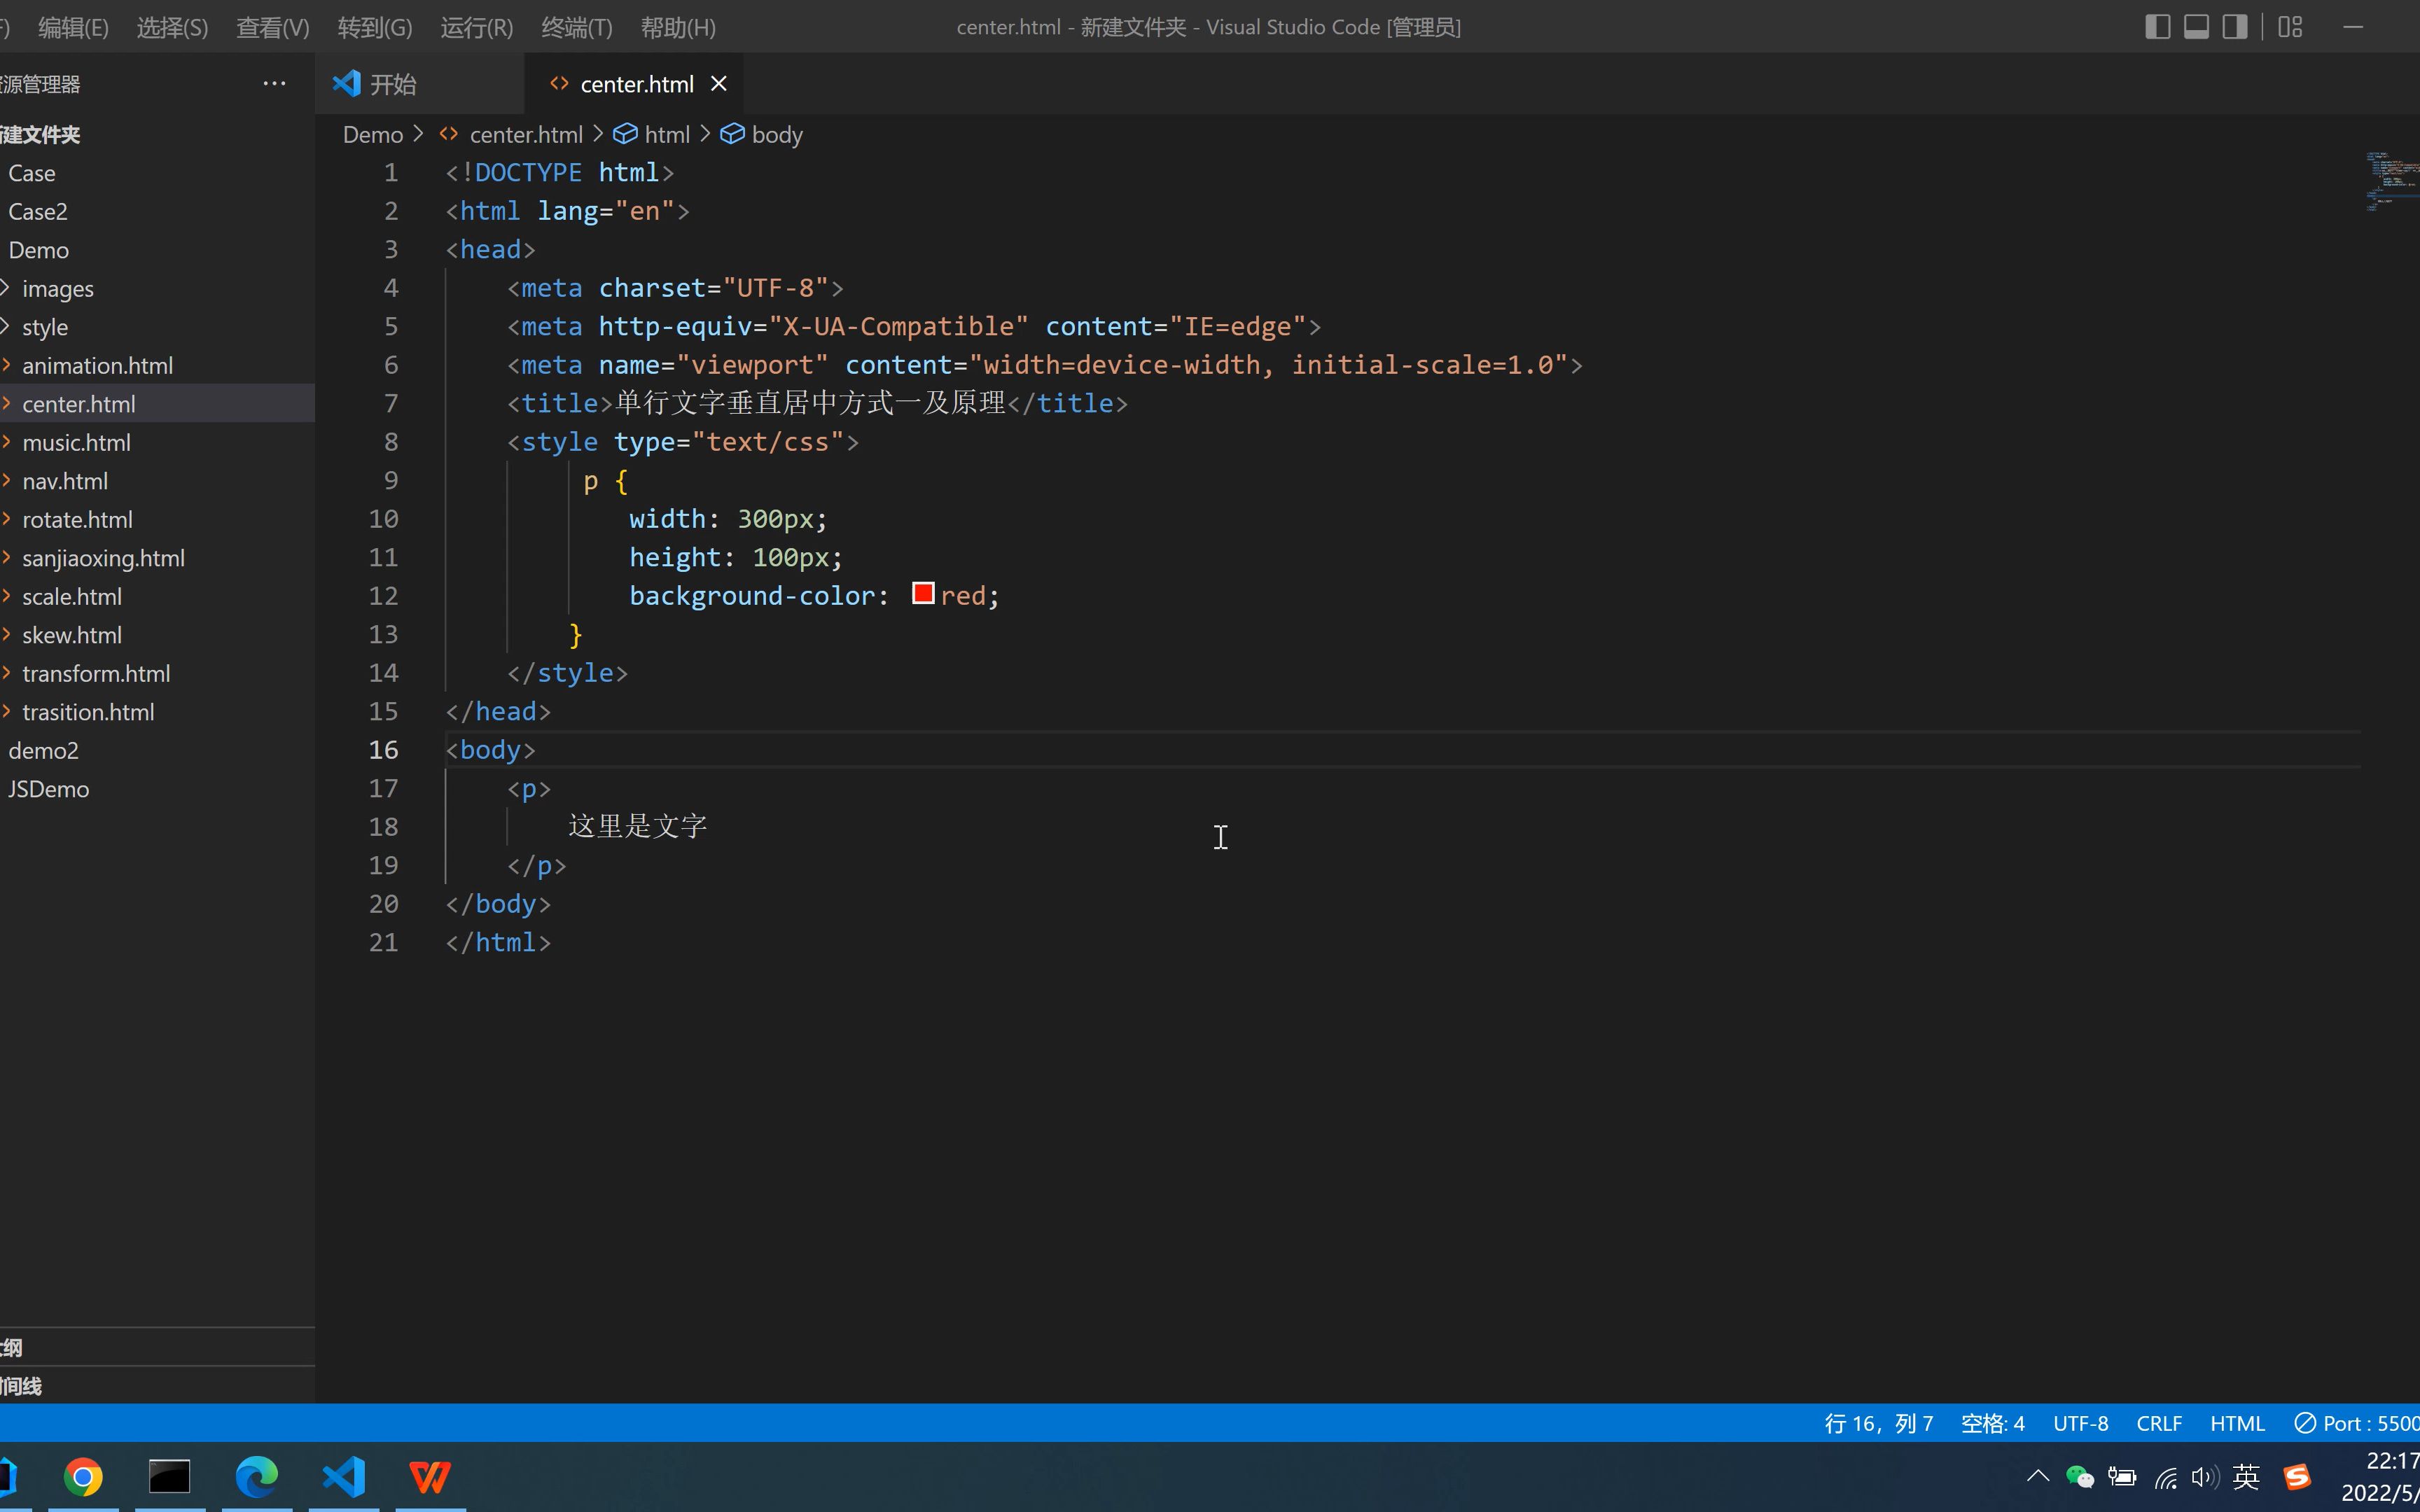This screenshot has height=1512, width=2420.
Task: Click line and column indicator 行 16, 列 7
Action: [1878, 1423]
